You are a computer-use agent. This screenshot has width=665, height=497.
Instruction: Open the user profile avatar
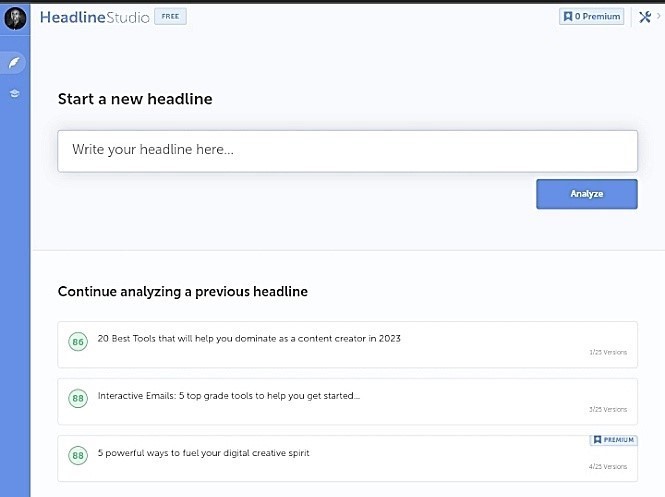click(x=15, y=19)
